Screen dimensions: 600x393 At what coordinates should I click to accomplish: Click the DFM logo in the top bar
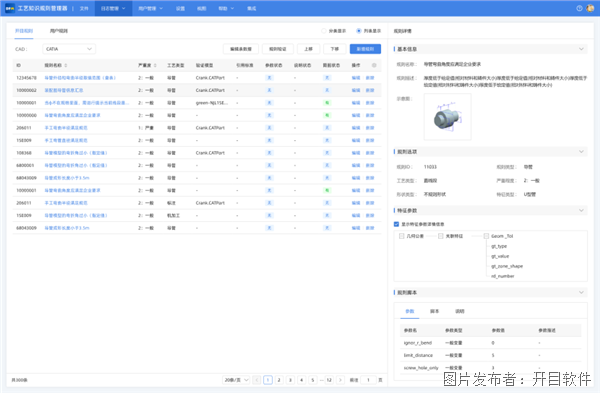pyautogui.click(x=10, y=8)
